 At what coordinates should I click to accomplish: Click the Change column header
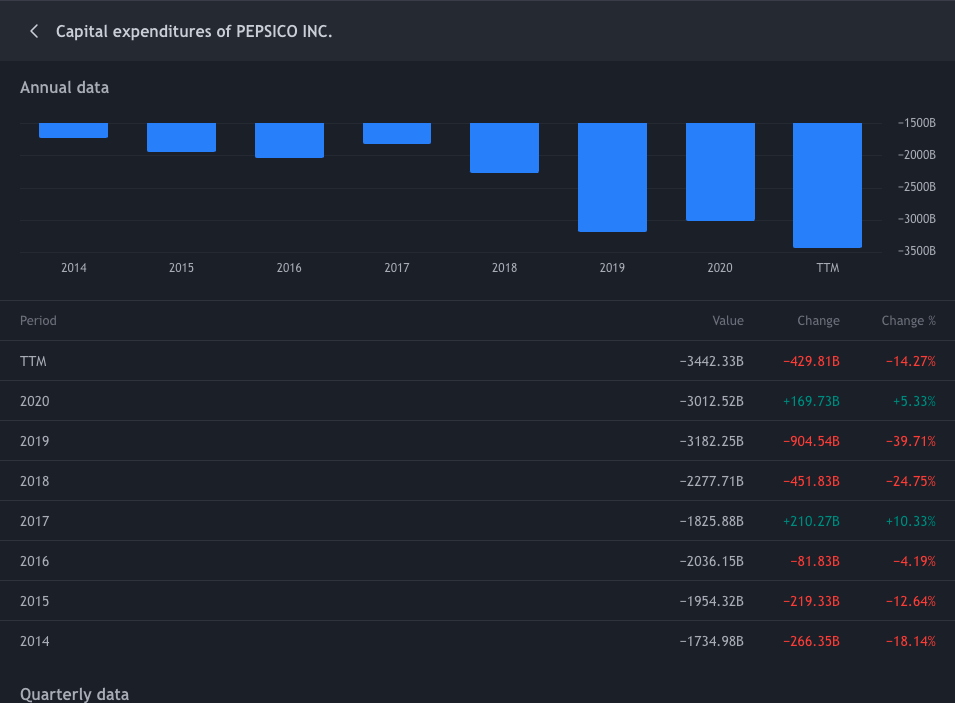[818, 320]
